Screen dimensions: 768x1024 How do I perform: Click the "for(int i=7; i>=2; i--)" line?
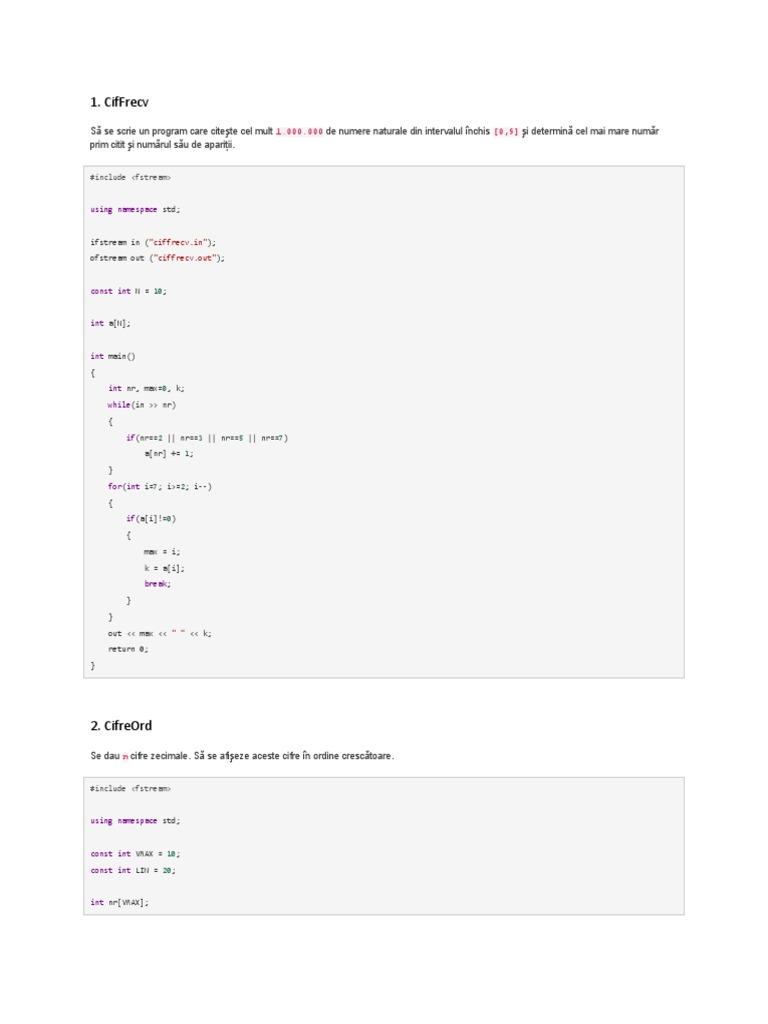[160, 486]
